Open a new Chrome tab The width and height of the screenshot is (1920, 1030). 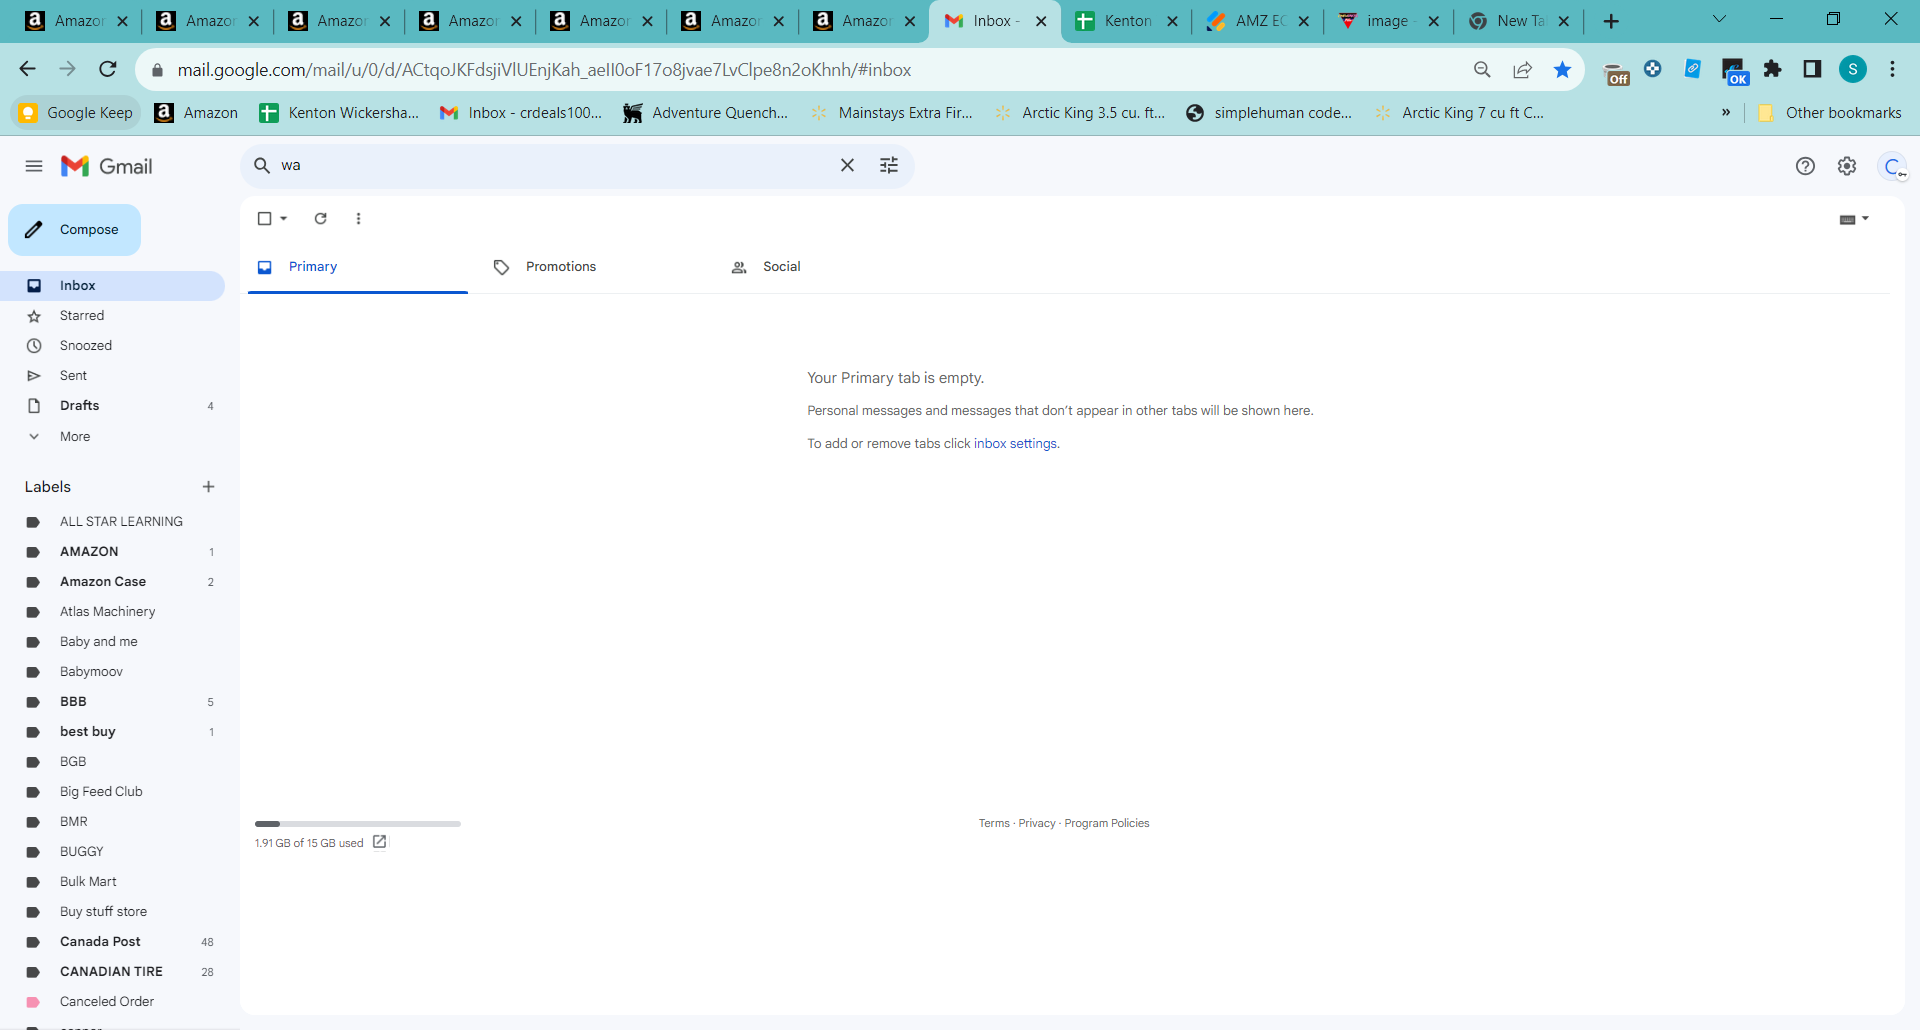(x=1611, y=21)
